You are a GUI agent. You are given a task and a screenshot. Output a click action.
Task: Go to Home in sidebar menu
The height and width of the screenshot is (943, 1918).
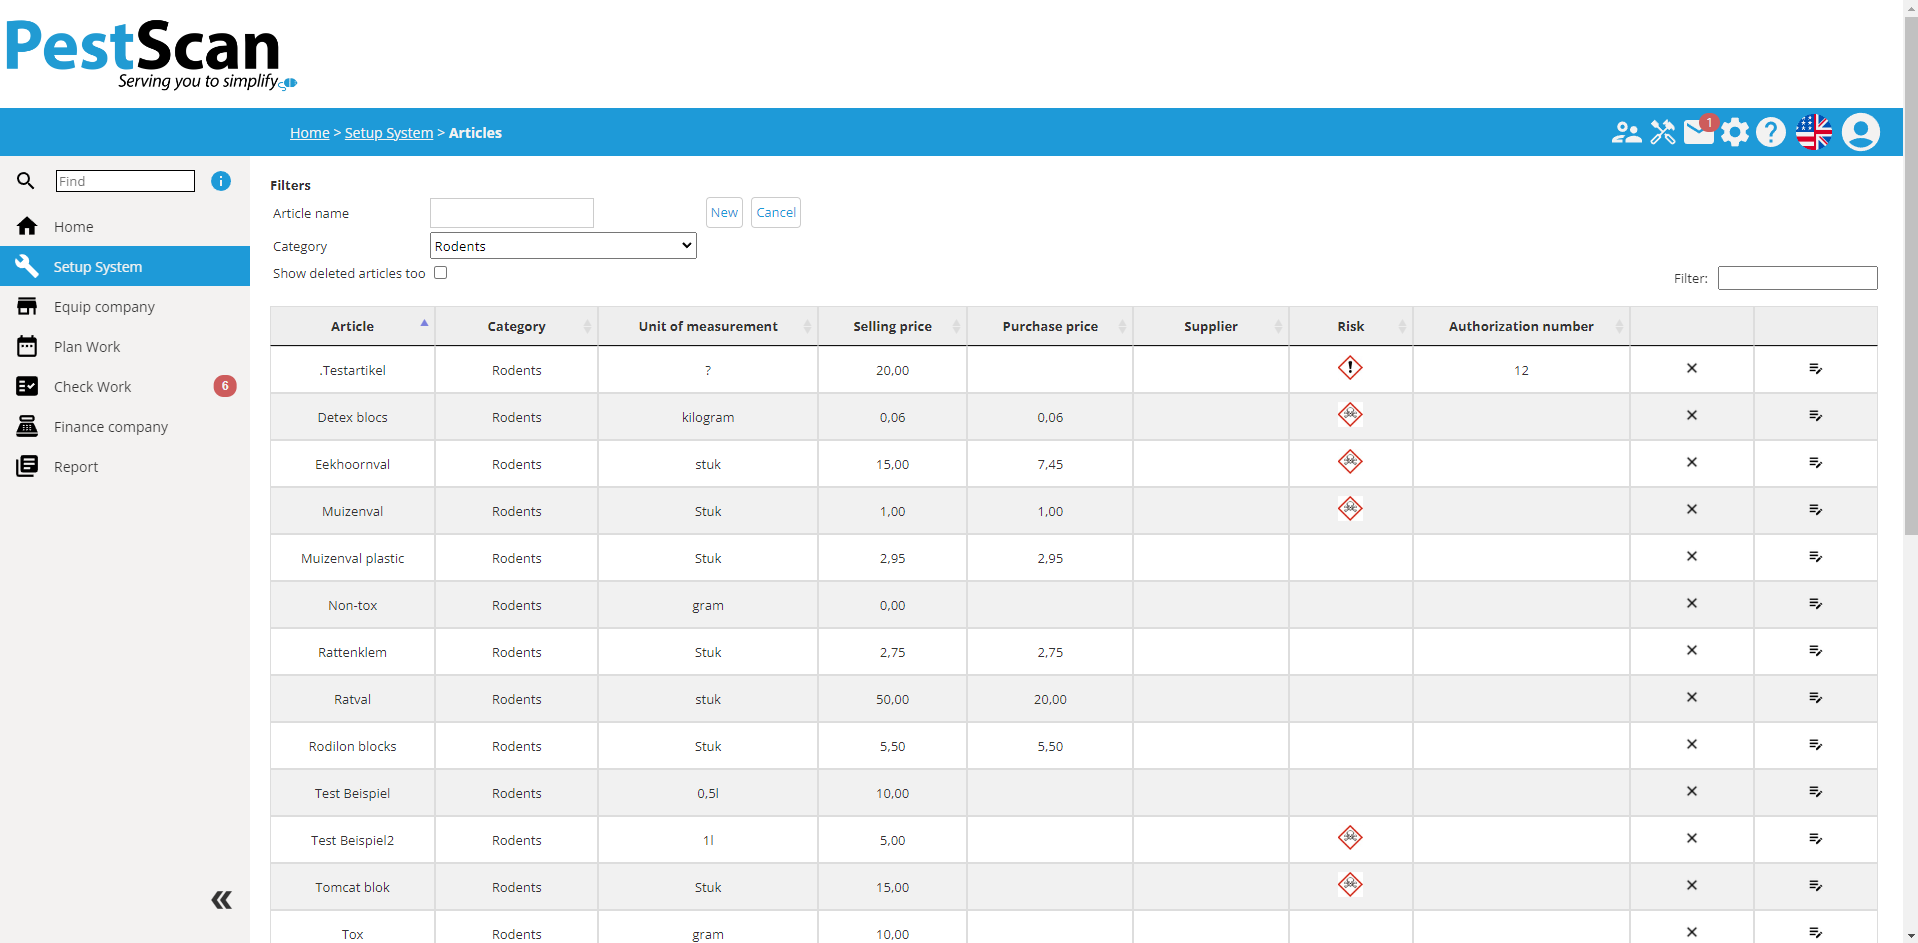pyautogui.click(x=125, y=227)
